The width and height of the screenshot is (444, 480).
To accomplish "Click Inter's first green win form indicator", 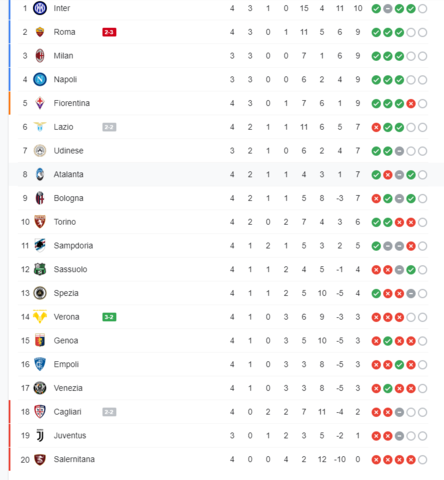I will tap(376, 9).
